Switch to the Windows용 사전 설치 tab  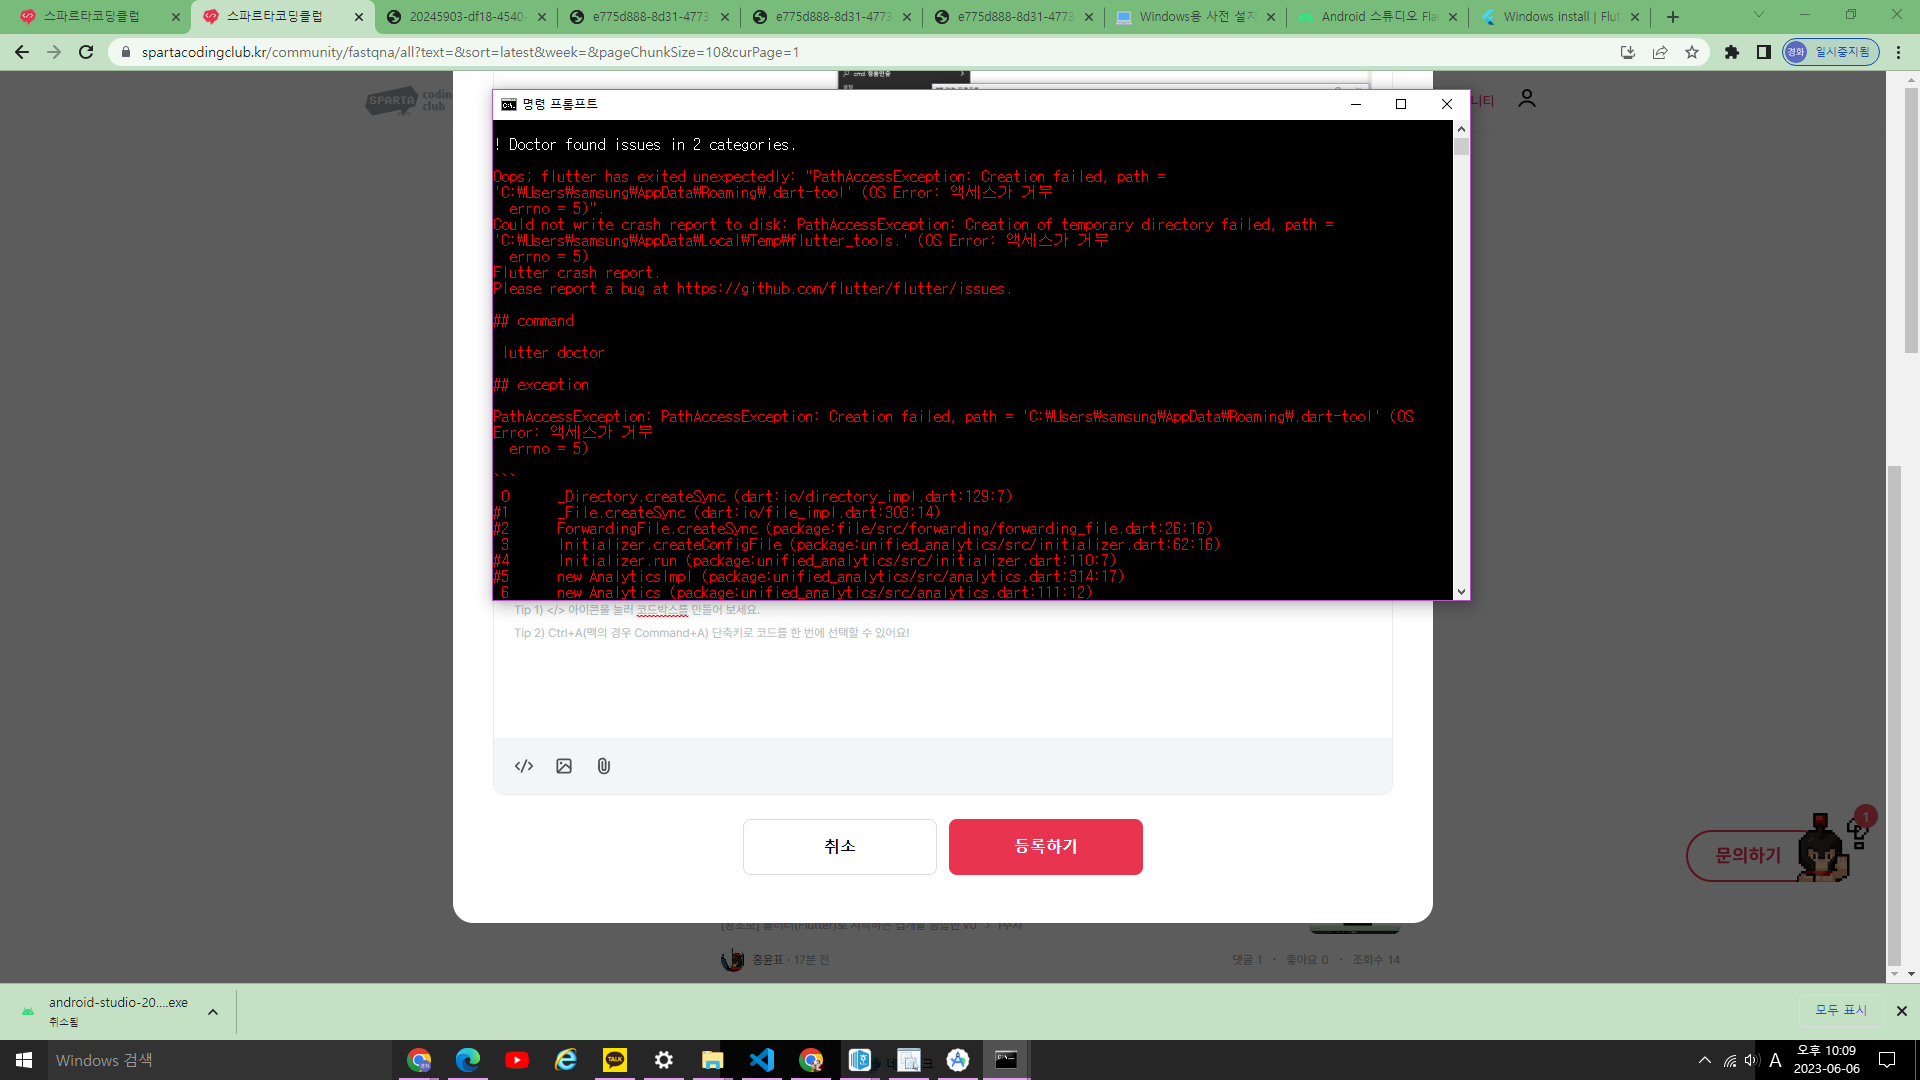click(x=1197, y=17)
